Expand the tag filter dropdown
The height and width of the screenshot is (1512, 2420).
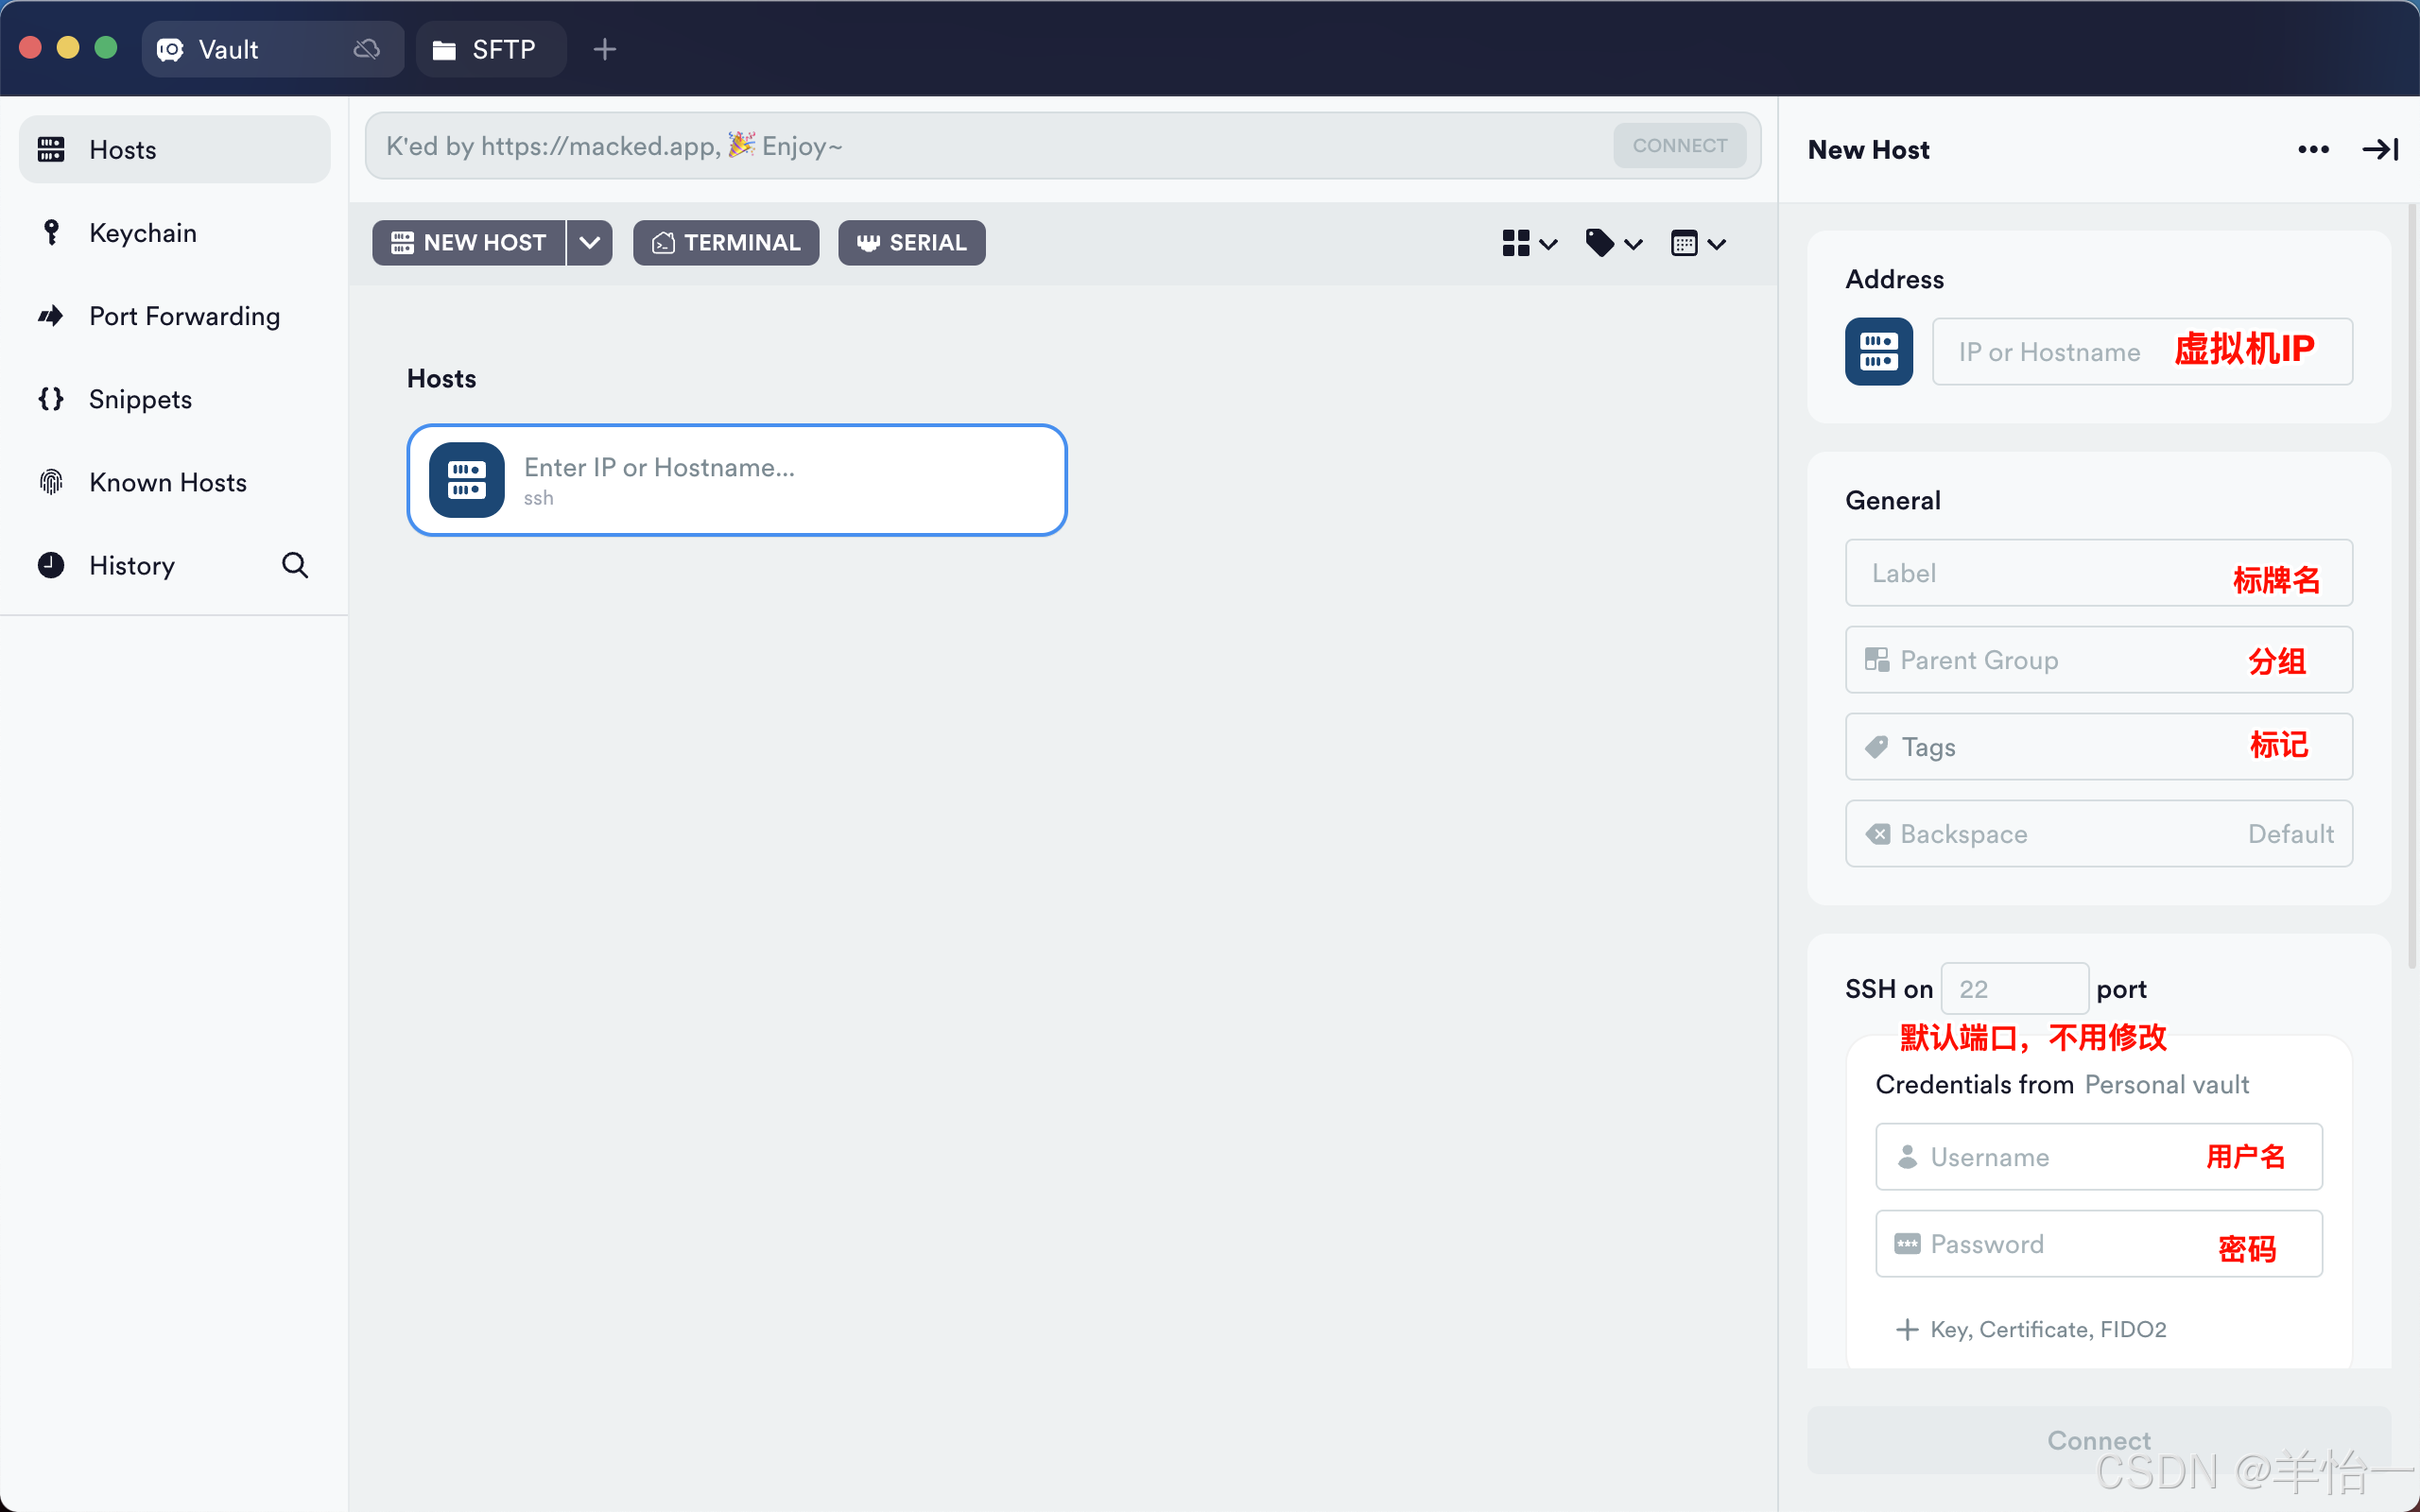[x=1613, y=243]
